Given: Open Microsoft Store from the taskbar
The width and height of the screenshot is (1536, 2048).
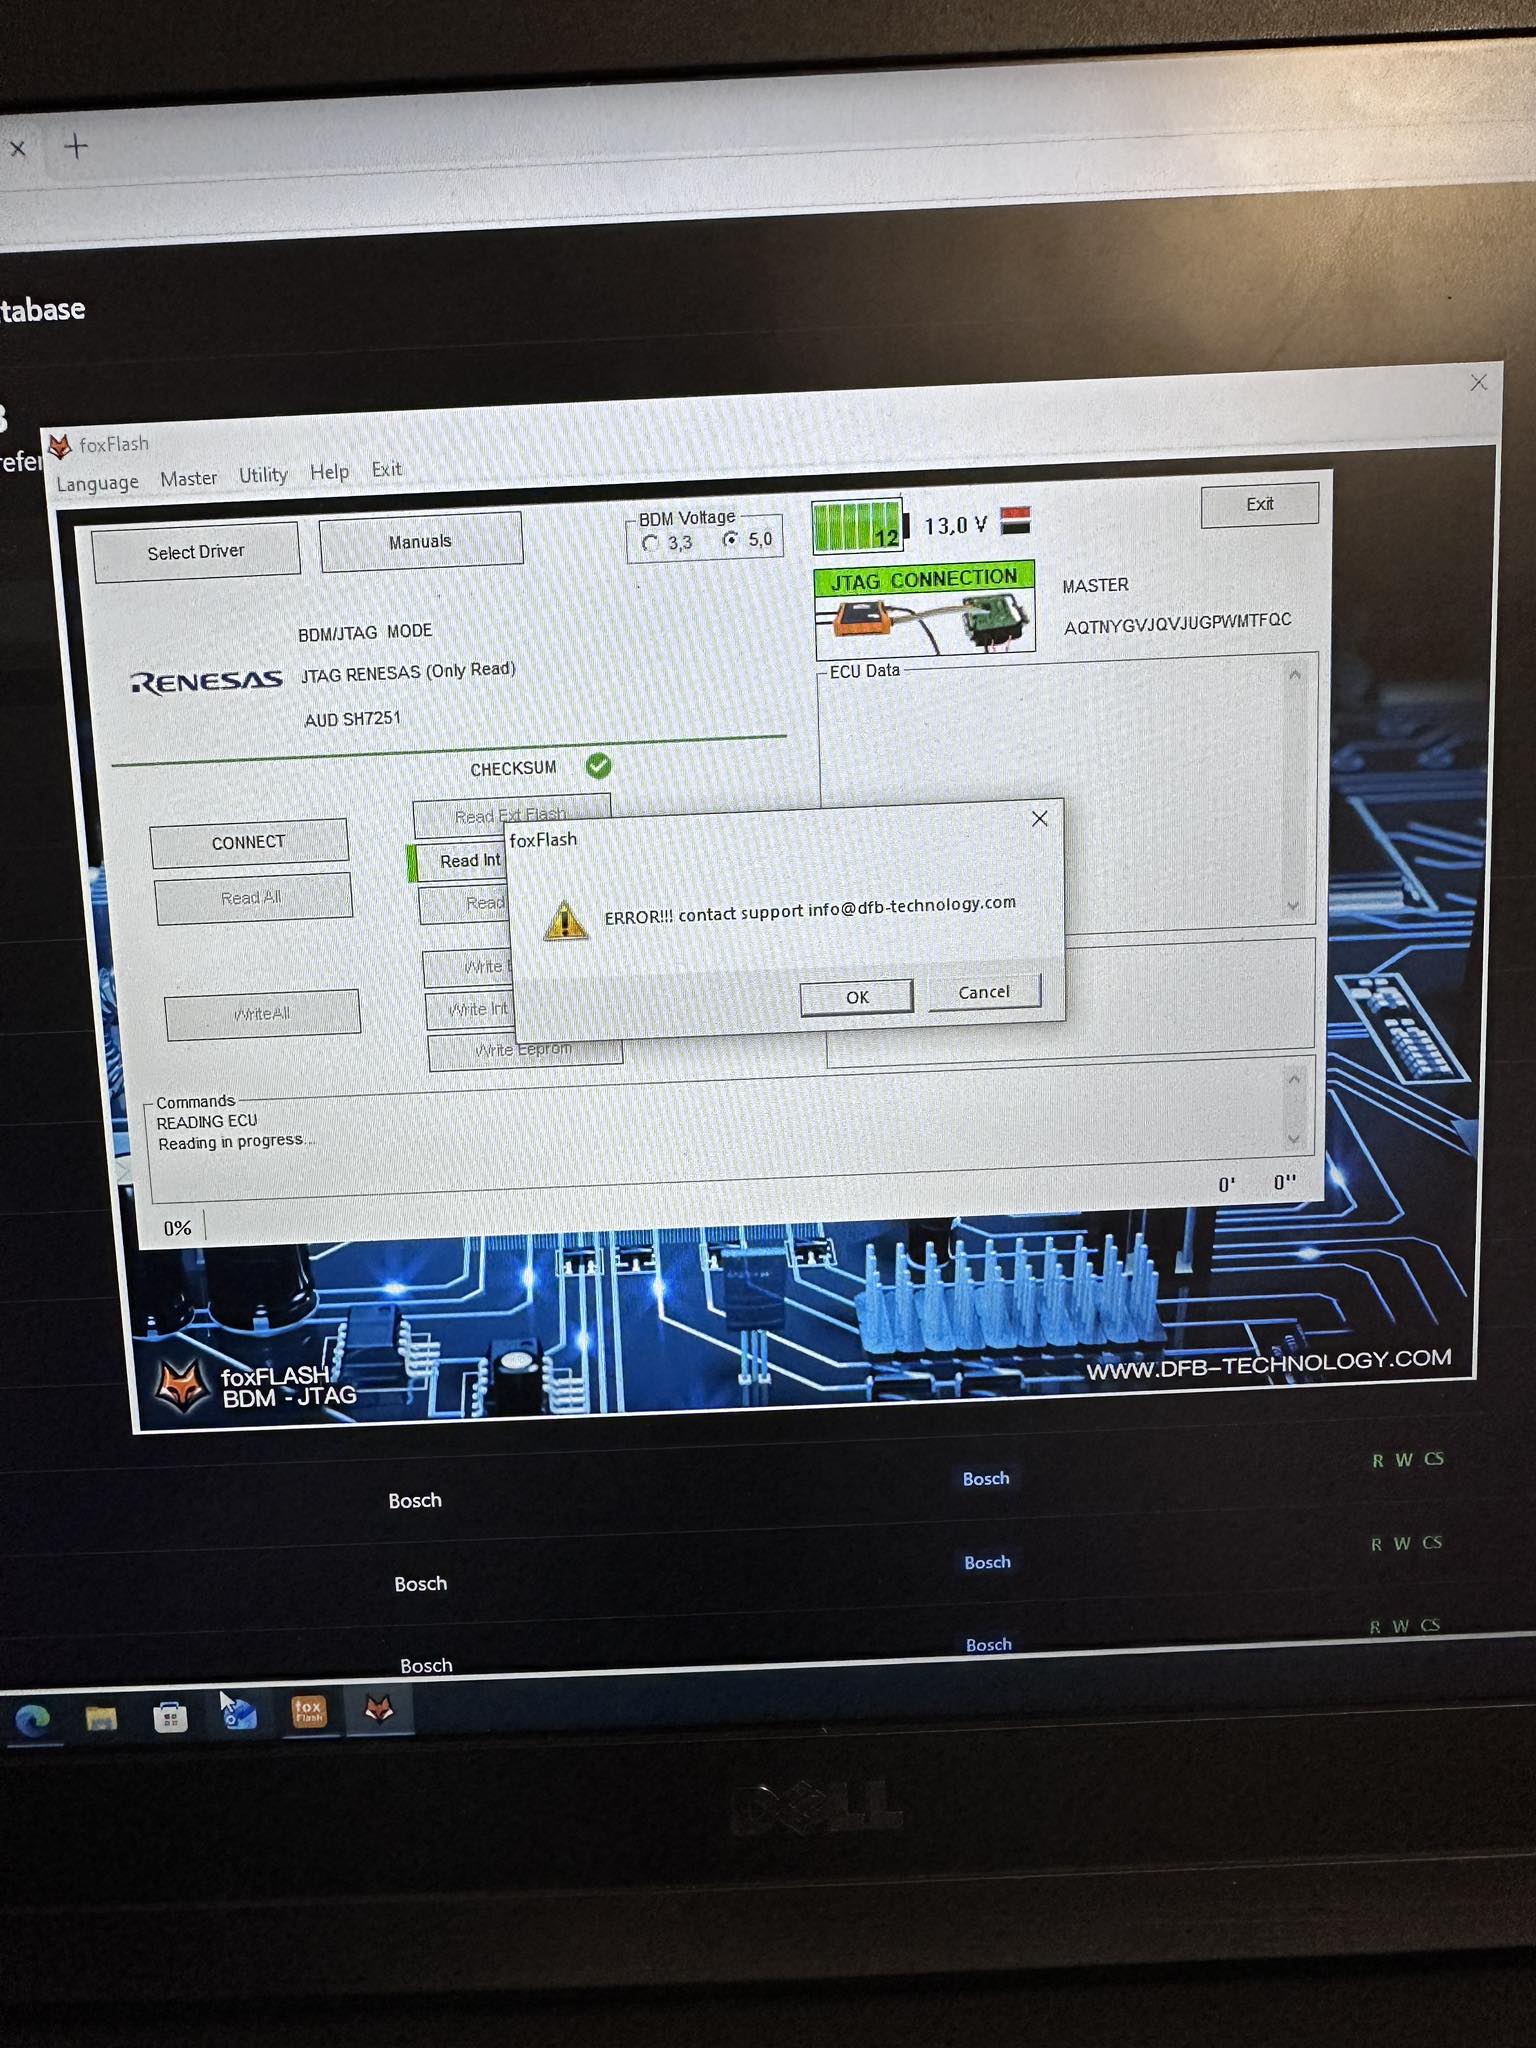Looking at the screenshot, I should click(170, 1717).
